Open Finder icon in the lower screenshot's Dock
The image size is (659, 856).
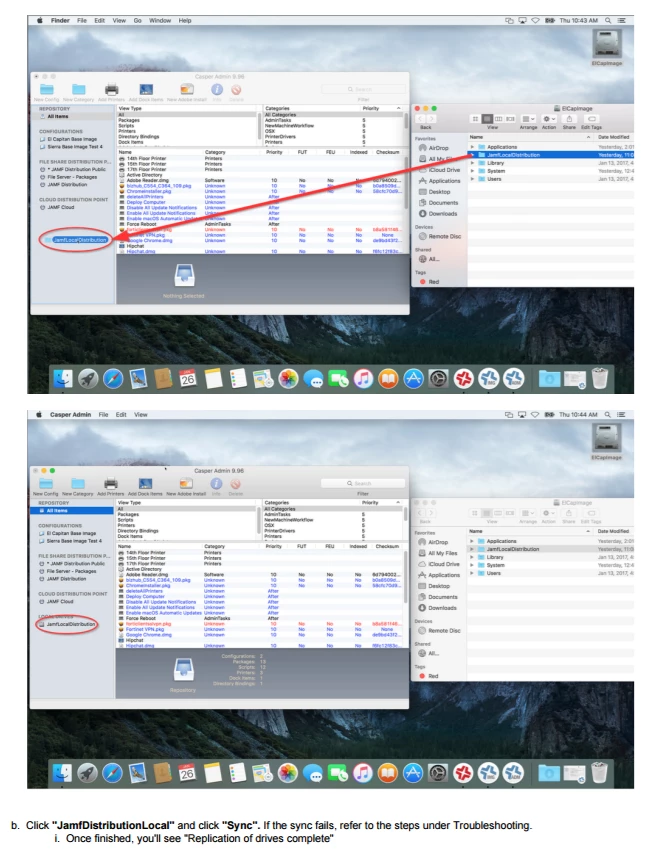pos(62,773)
